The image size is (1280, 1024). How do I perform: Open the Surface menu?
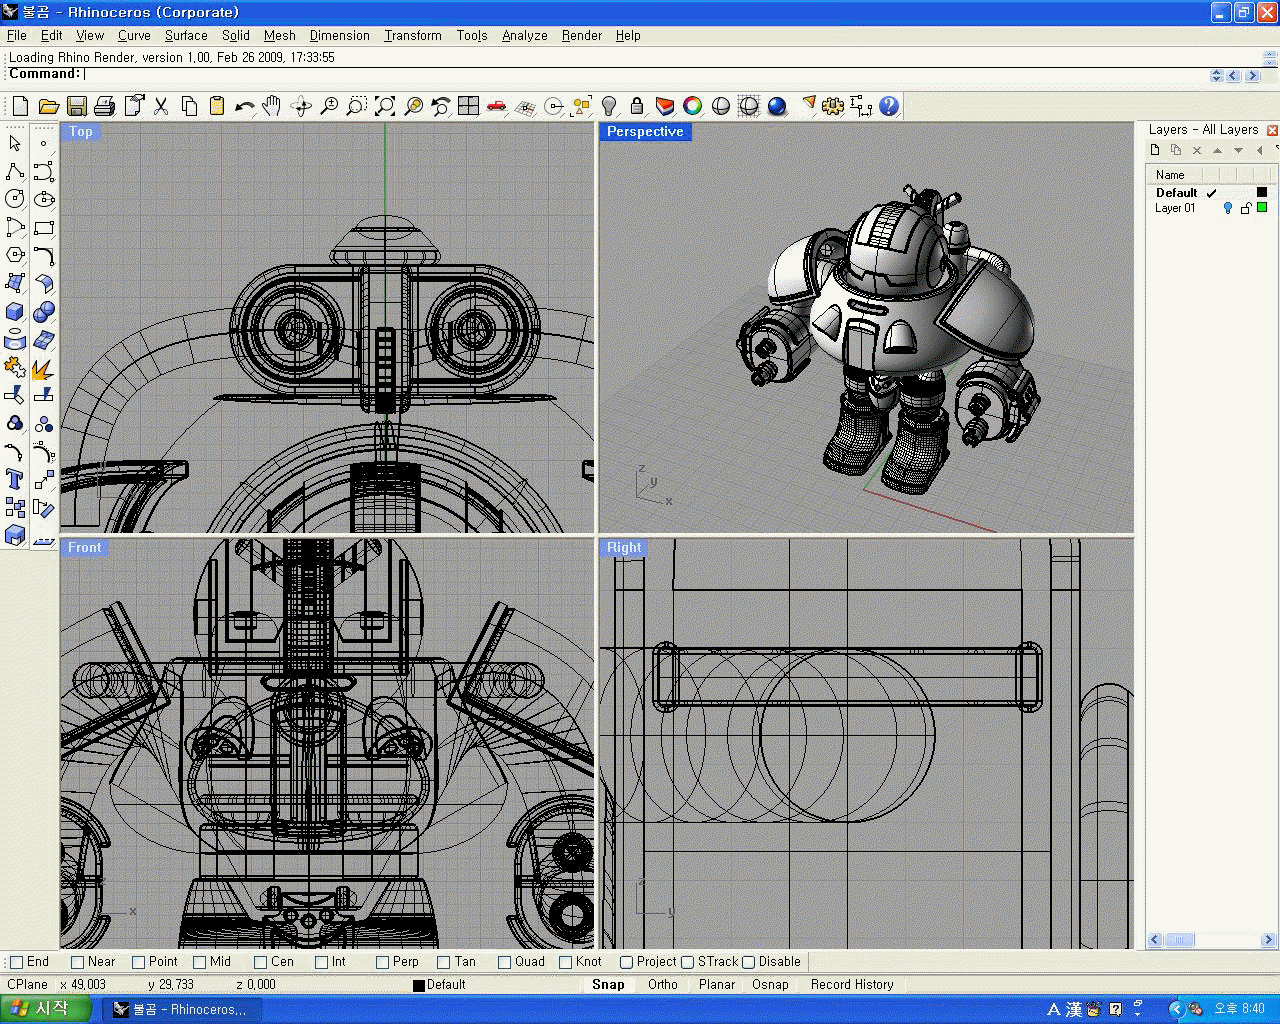[186, 35]
